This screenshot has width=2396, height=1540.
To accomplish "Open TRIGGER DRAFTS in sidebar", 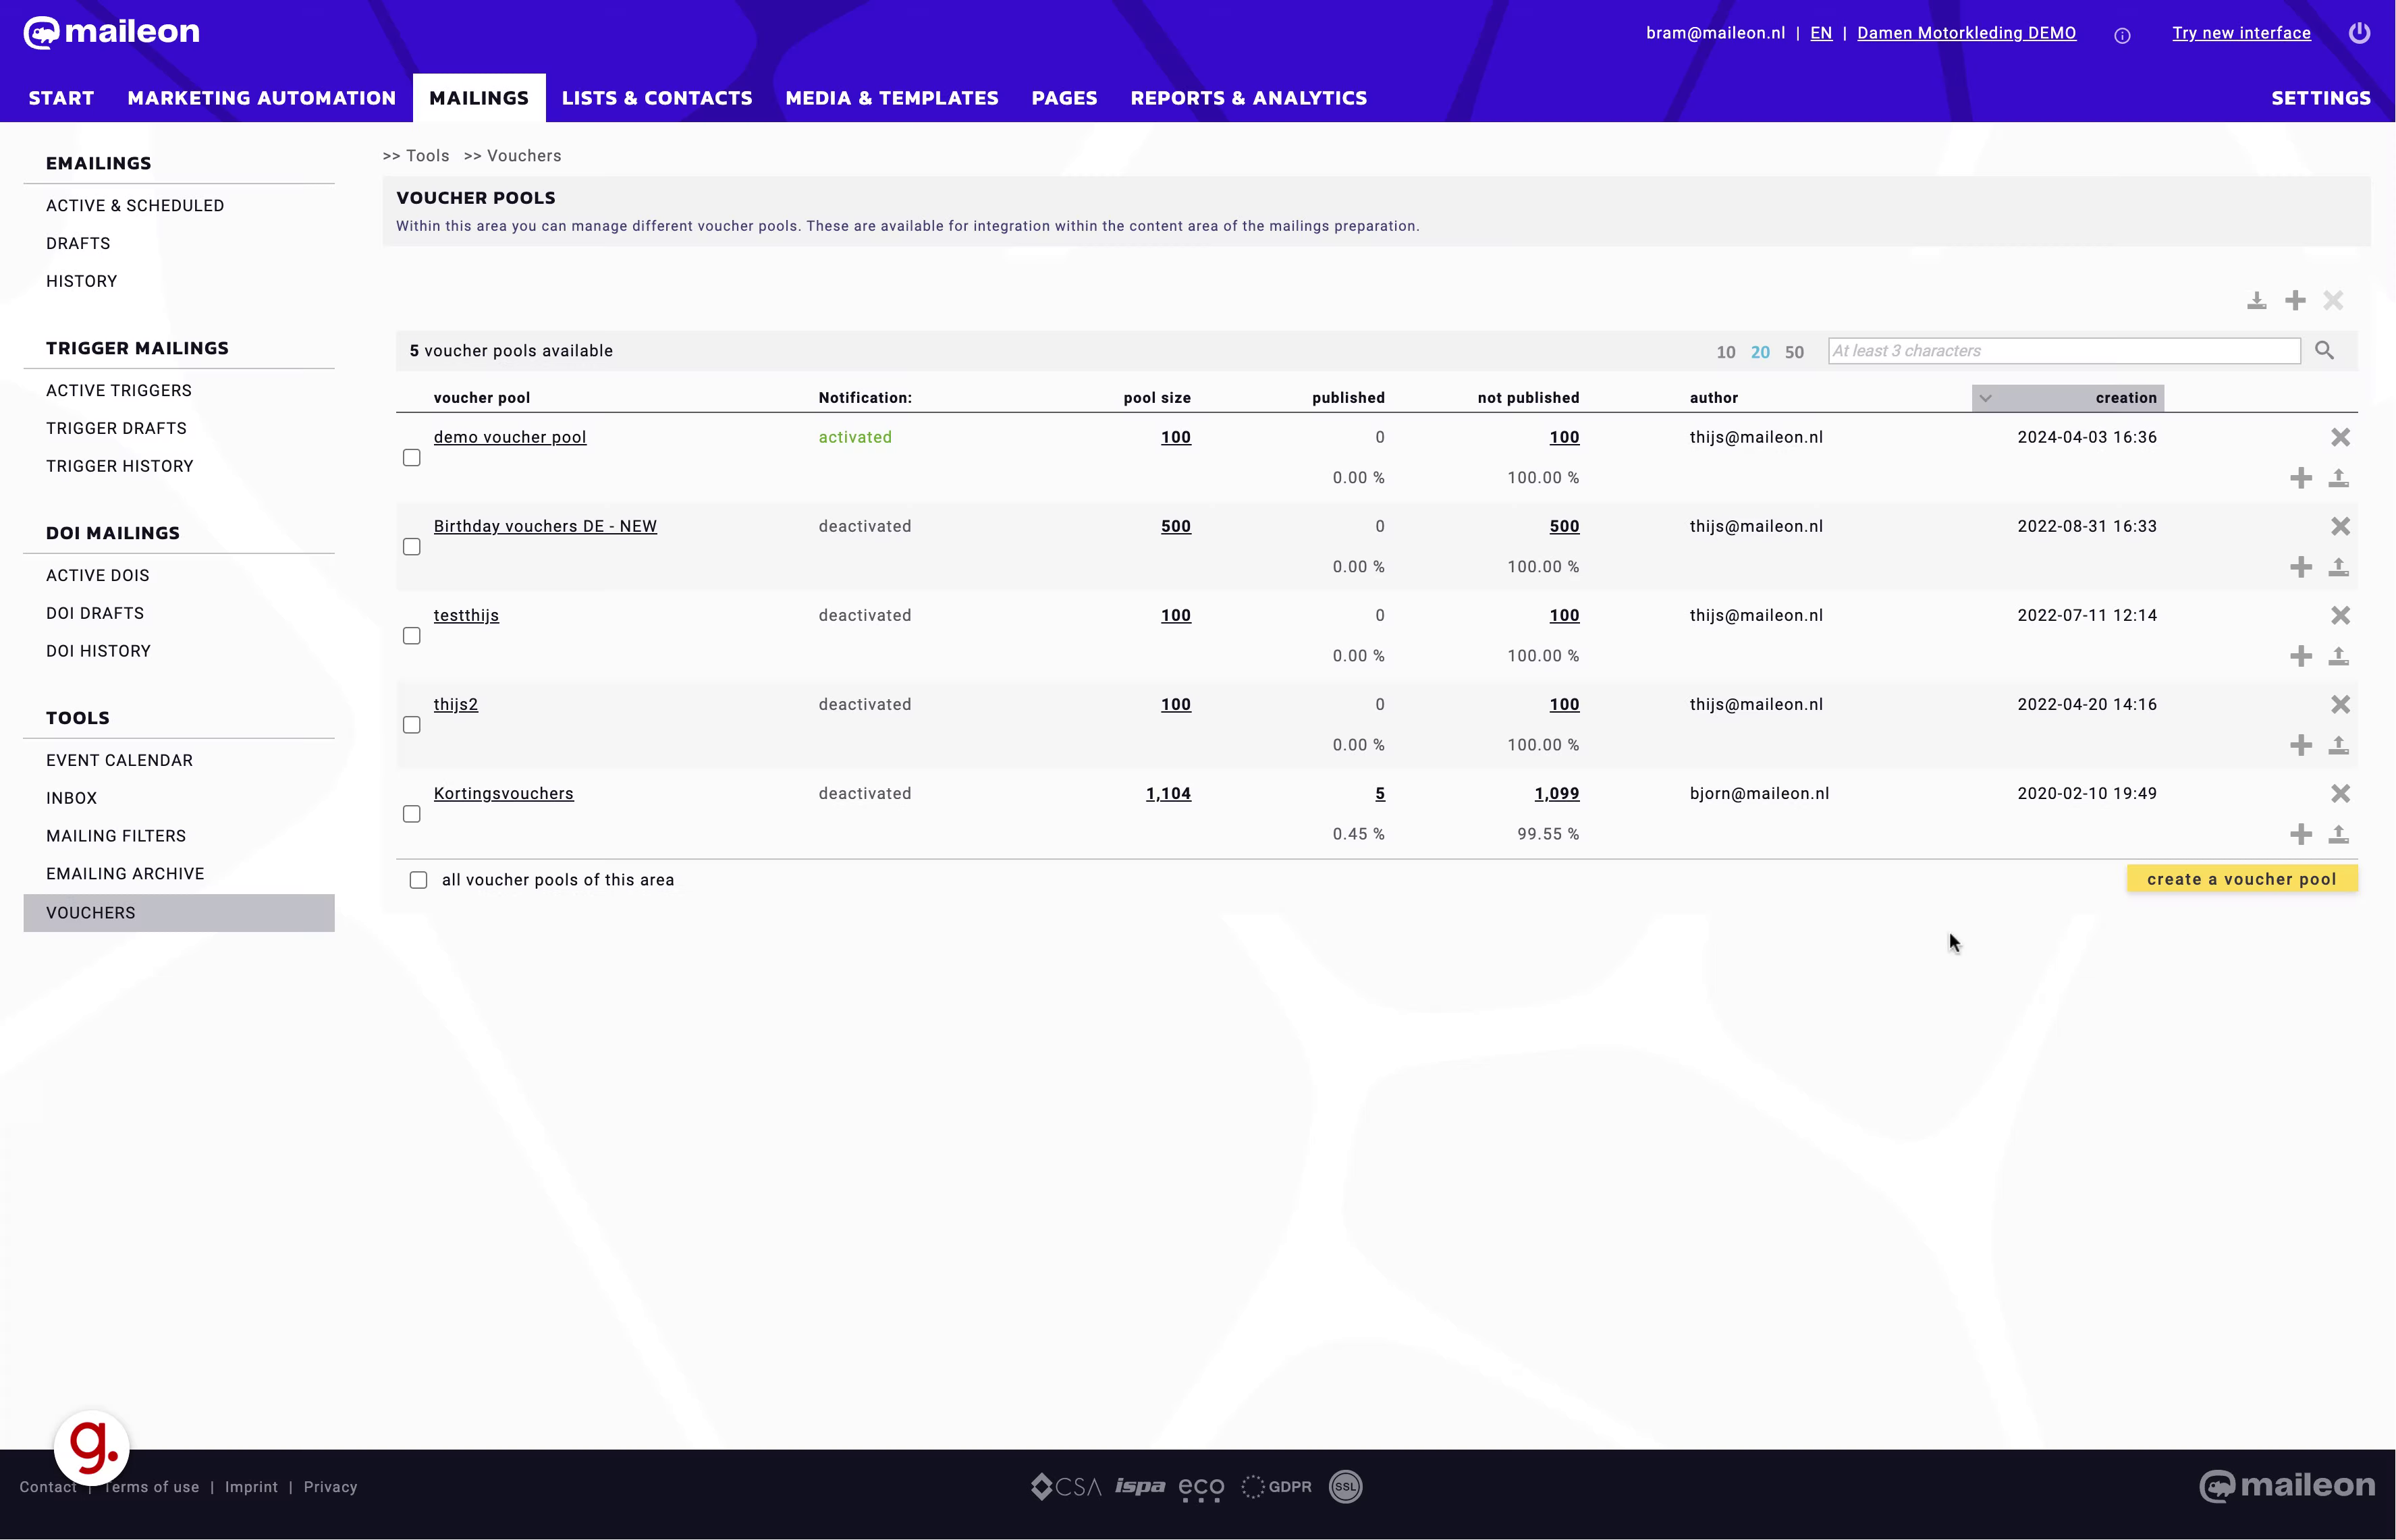I will click(116, 428).
